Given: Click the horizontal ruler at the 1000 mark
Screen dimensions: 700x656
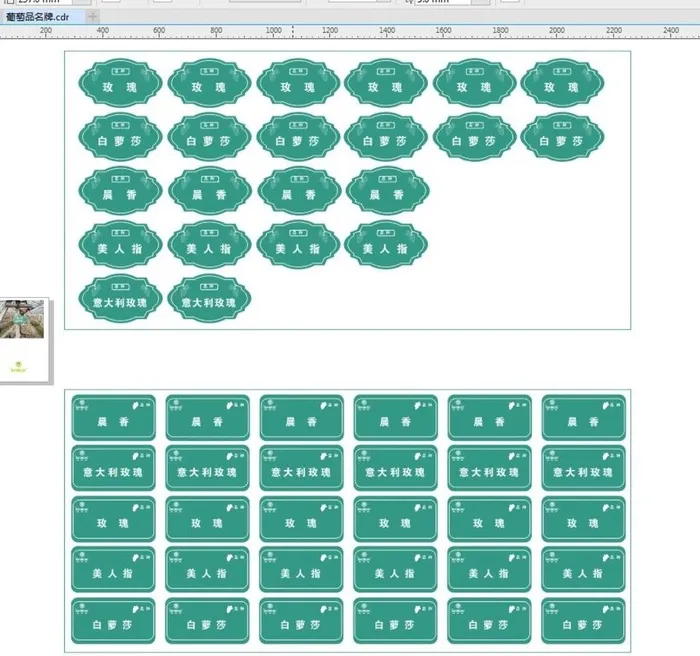Looking at the screenshot, I should pos(273,32).
